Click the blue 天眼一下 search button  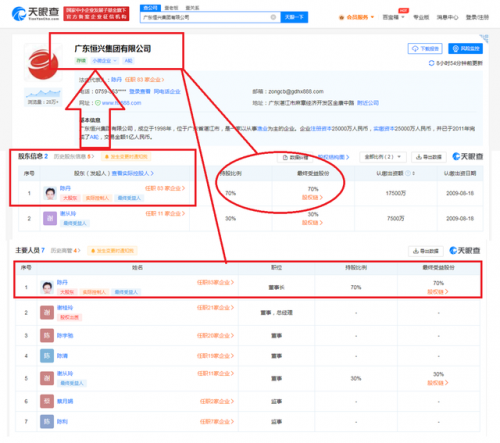coord(294,17)
